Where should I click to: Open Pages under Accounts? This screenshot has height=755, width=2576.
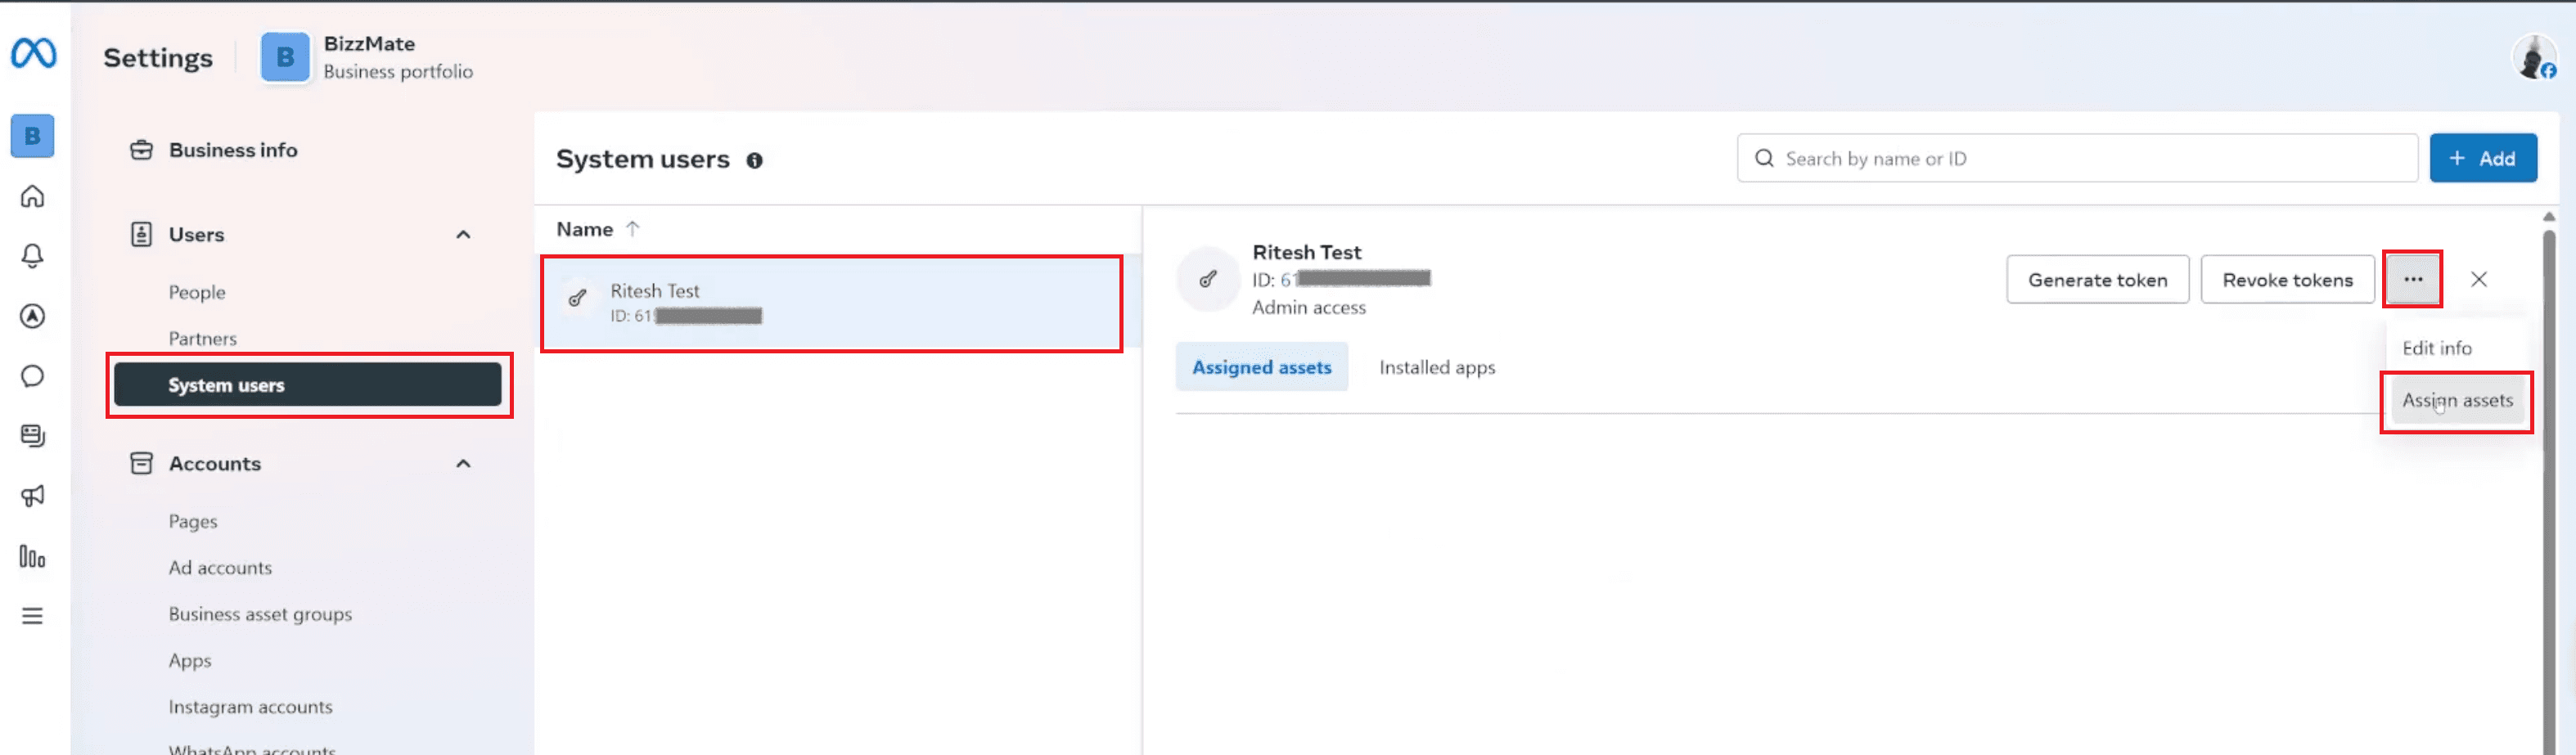(x=192, y=521)
